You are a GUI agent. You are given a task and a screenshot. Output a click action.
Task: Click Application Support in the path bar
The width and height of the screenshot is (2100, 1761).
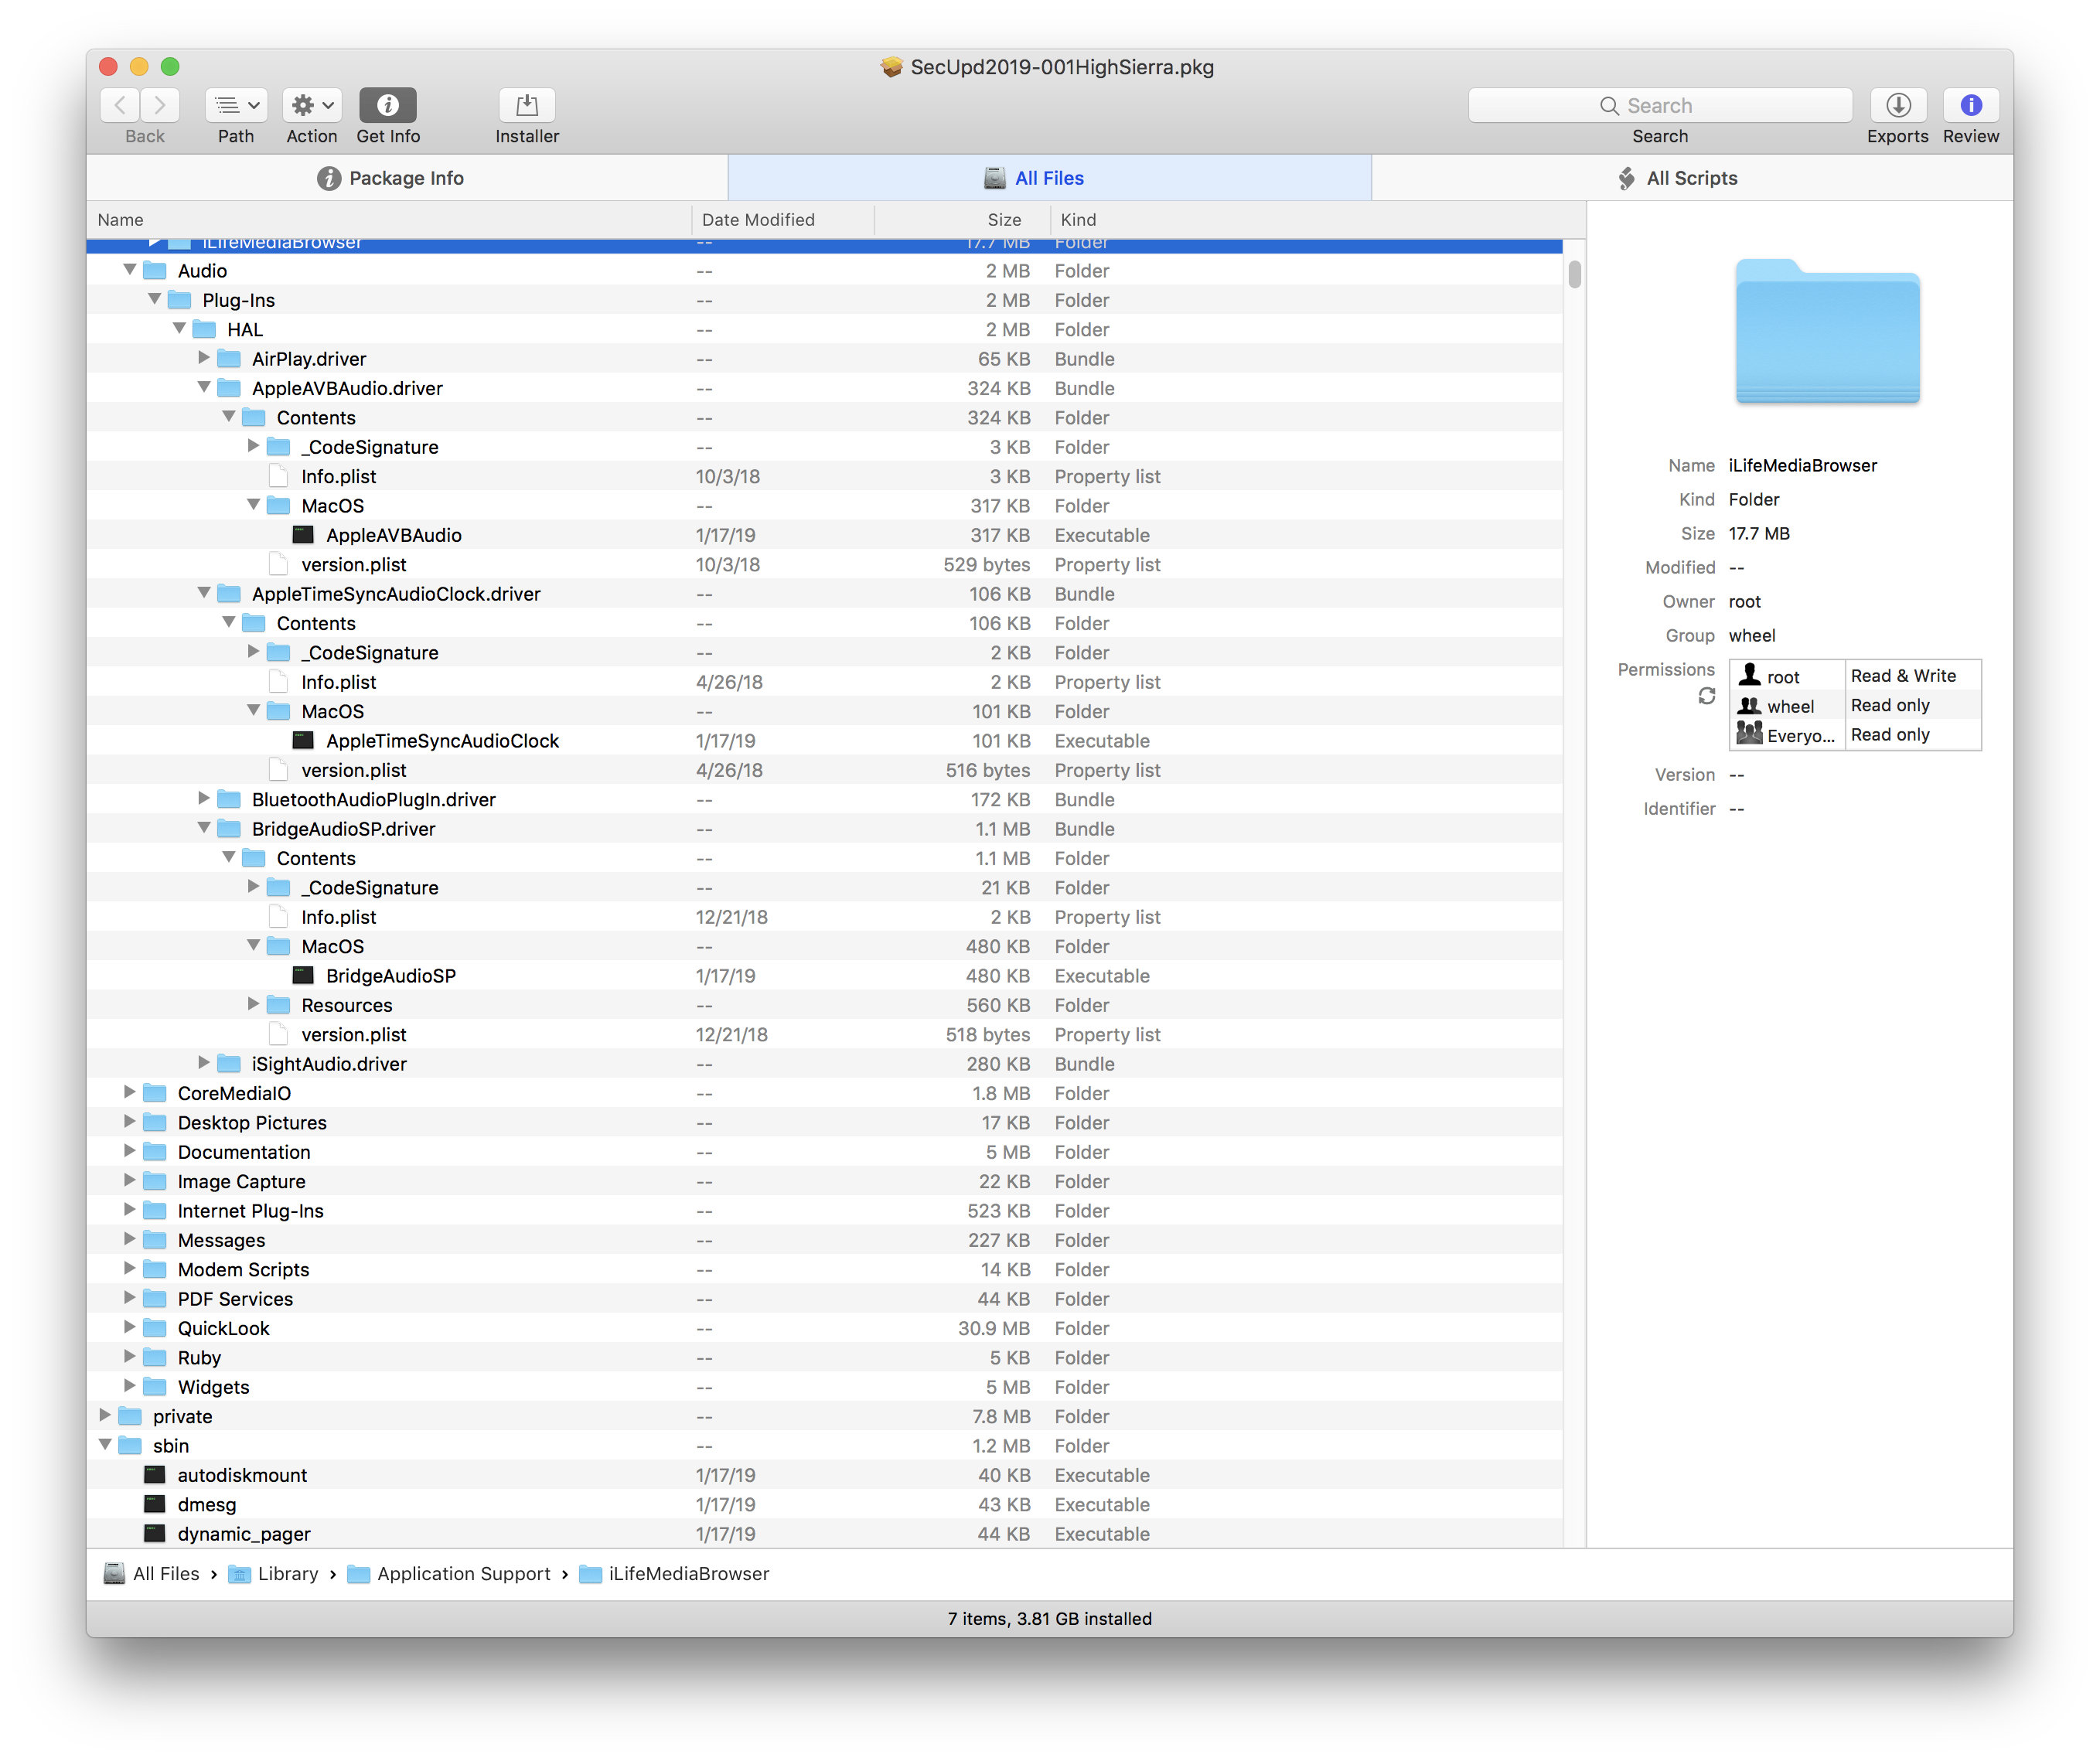[x=463, y=1573]
